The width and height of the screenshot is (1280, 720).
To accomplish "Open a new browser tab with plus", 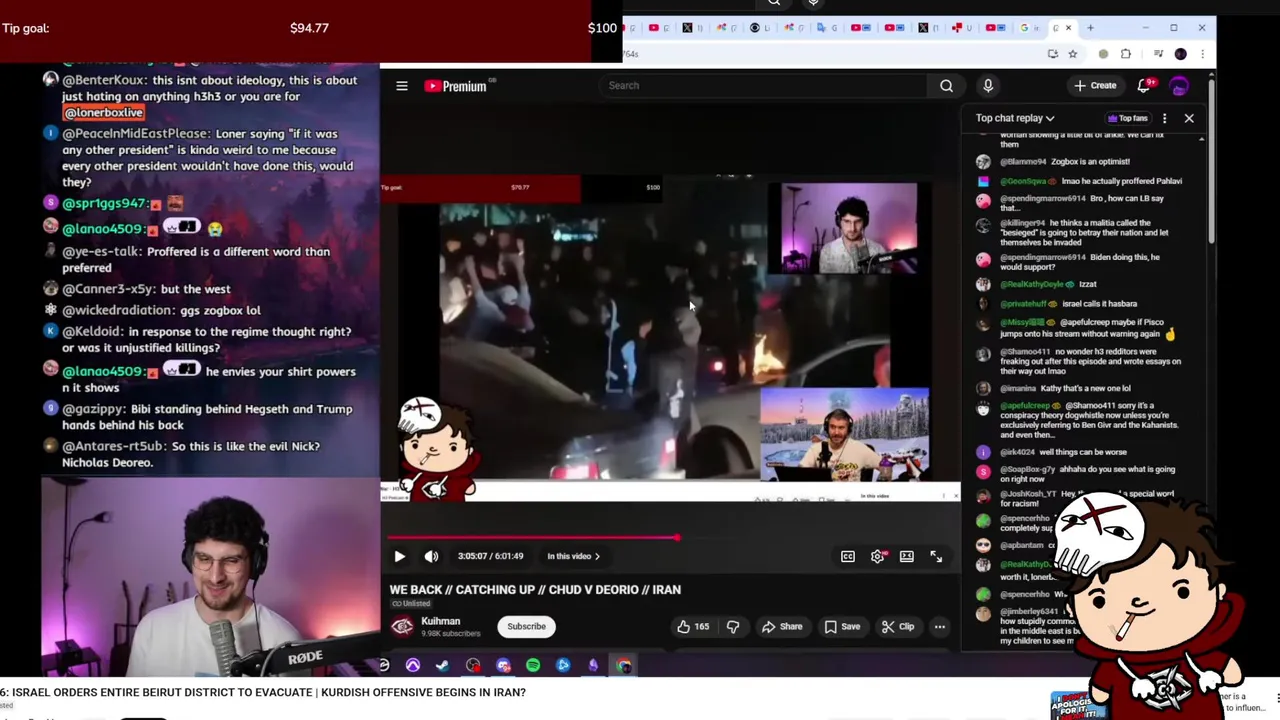I will click(x=1090, y=28).
